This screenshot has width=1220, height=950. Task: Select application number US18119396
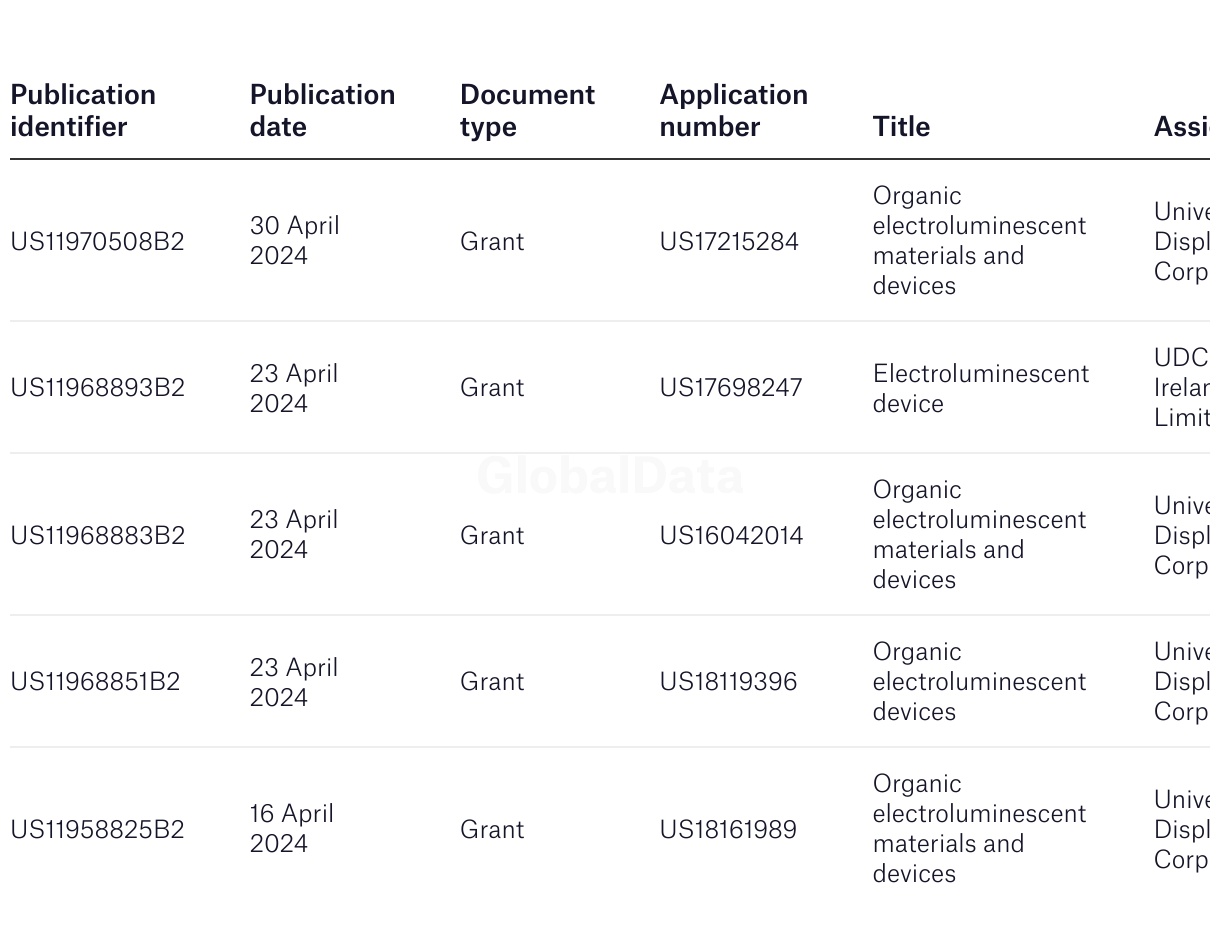point(728,681)
